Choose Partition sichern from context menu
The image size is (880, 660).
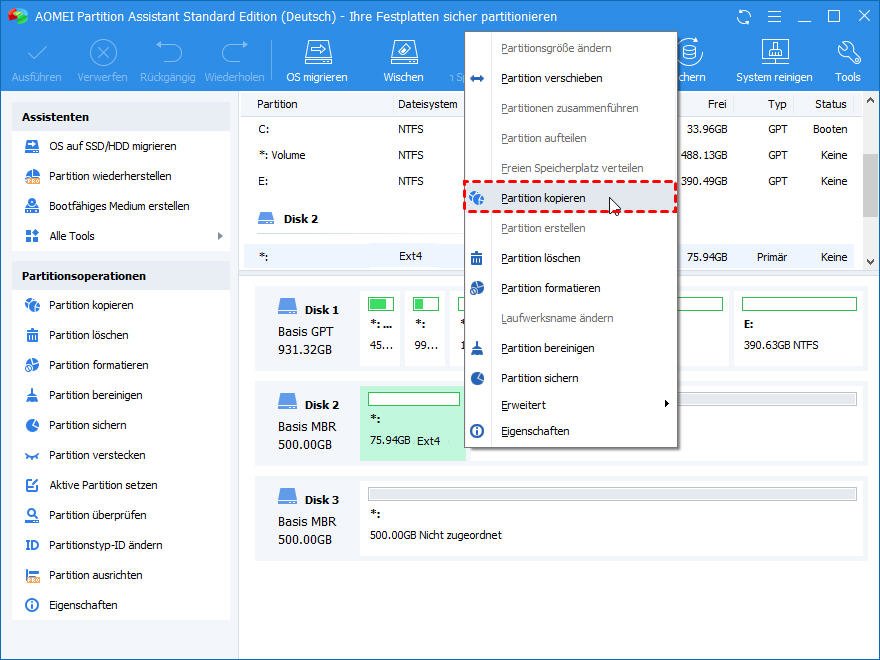[x=571, y=378]
